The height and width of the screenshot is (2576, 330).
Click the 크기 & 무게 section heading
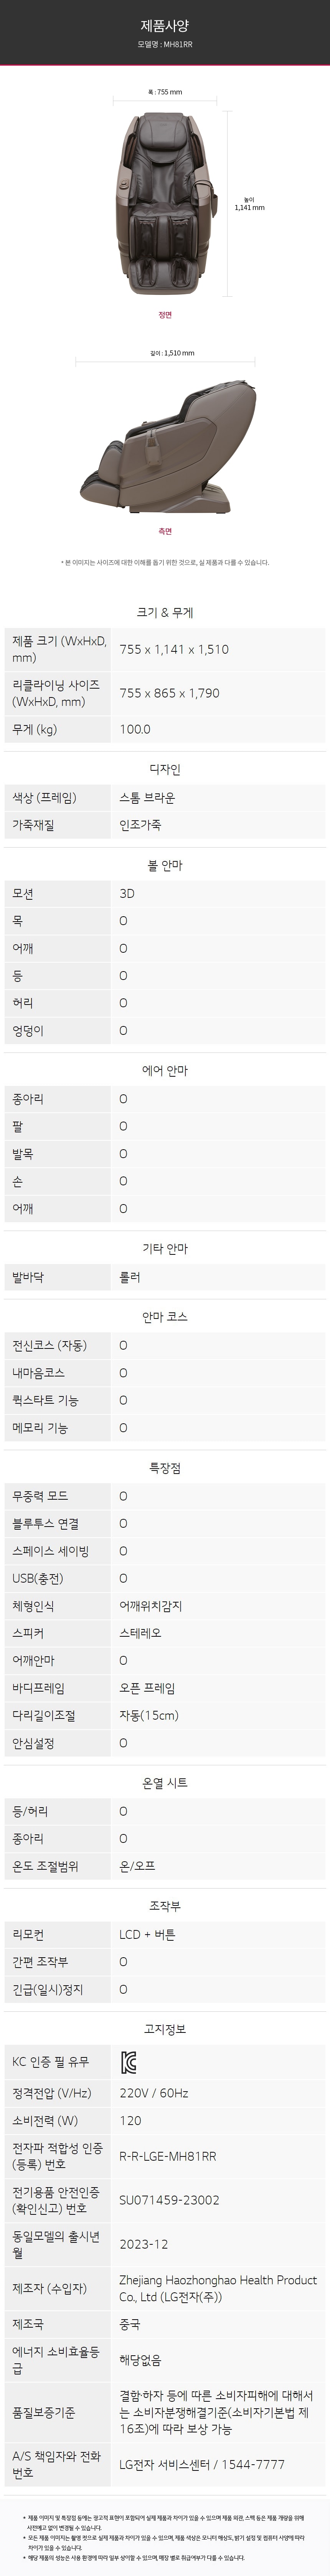click(165, 613)
